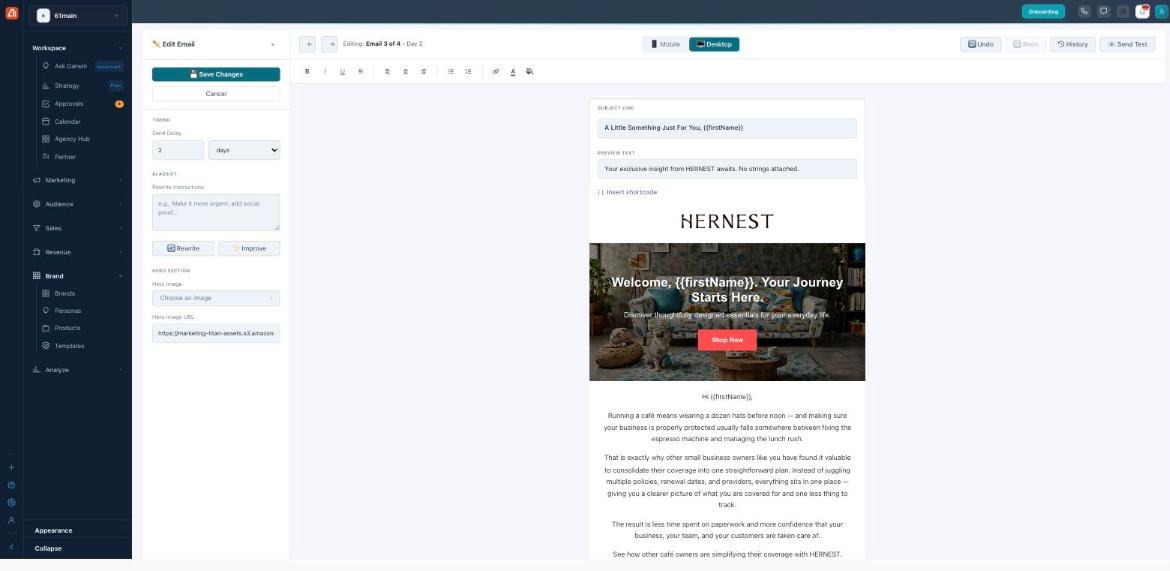
Task: Click the Rewrite button
Action: pos(183,249)
